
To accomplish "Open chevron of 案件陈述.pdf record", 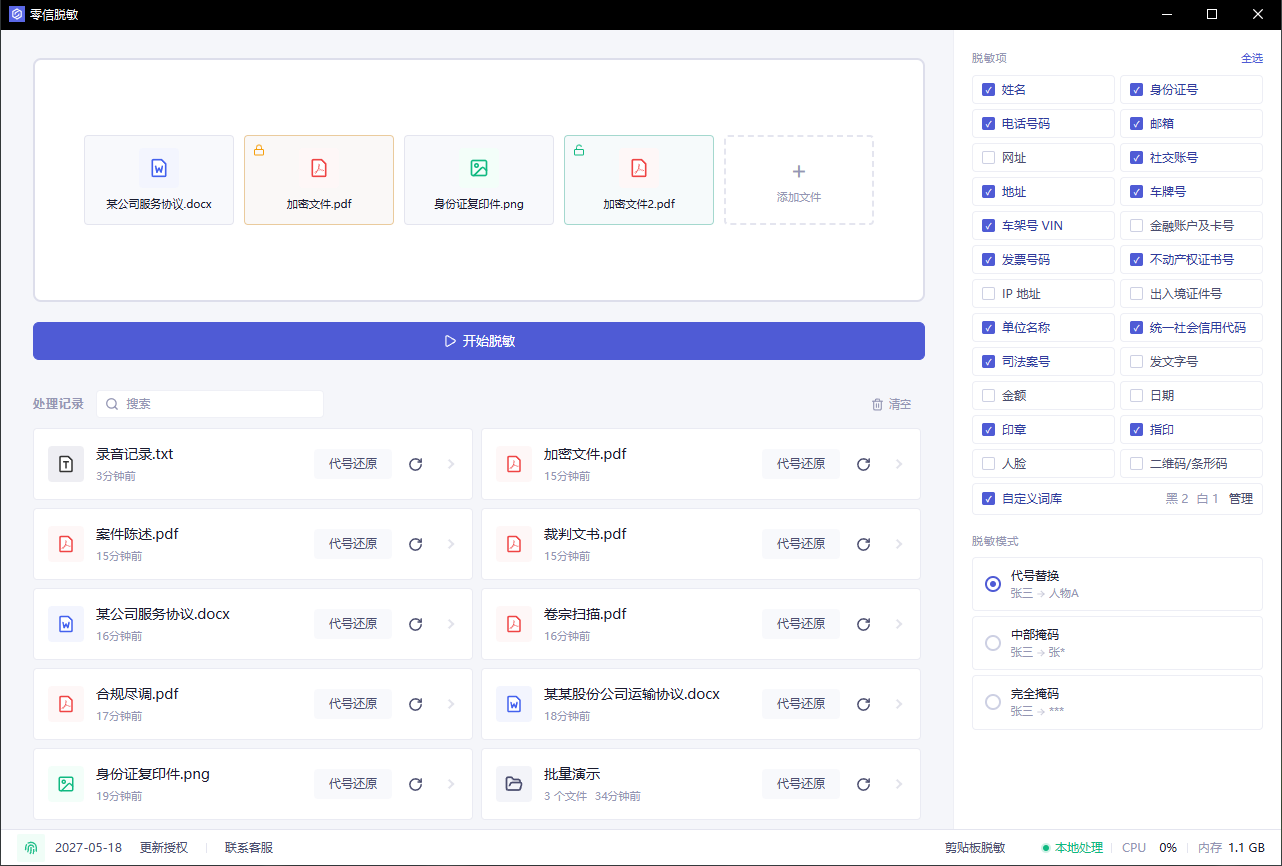I will pyautogui.click(x=451, y=544).
